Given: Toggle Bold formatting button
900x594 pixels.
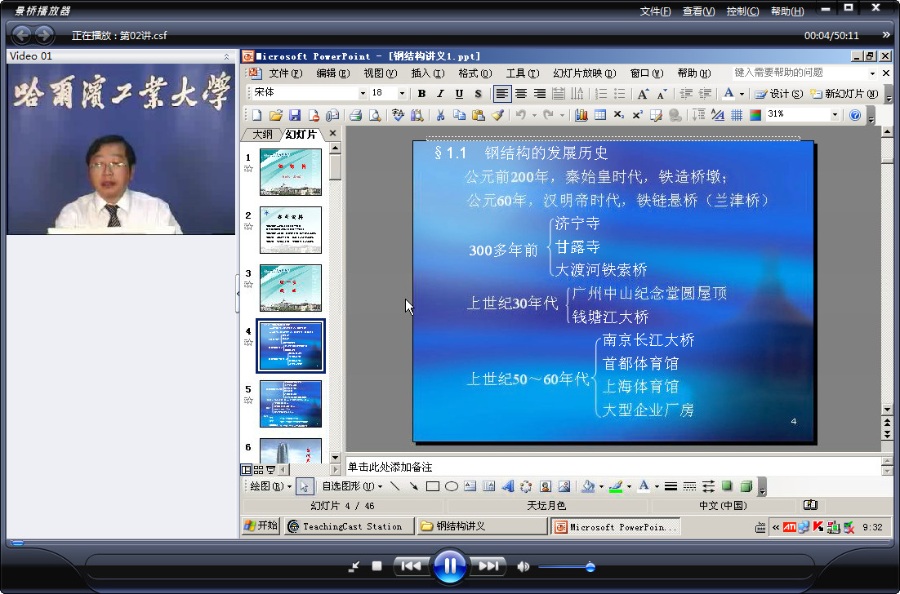Looking at the screenshot, I should (421, 94).
